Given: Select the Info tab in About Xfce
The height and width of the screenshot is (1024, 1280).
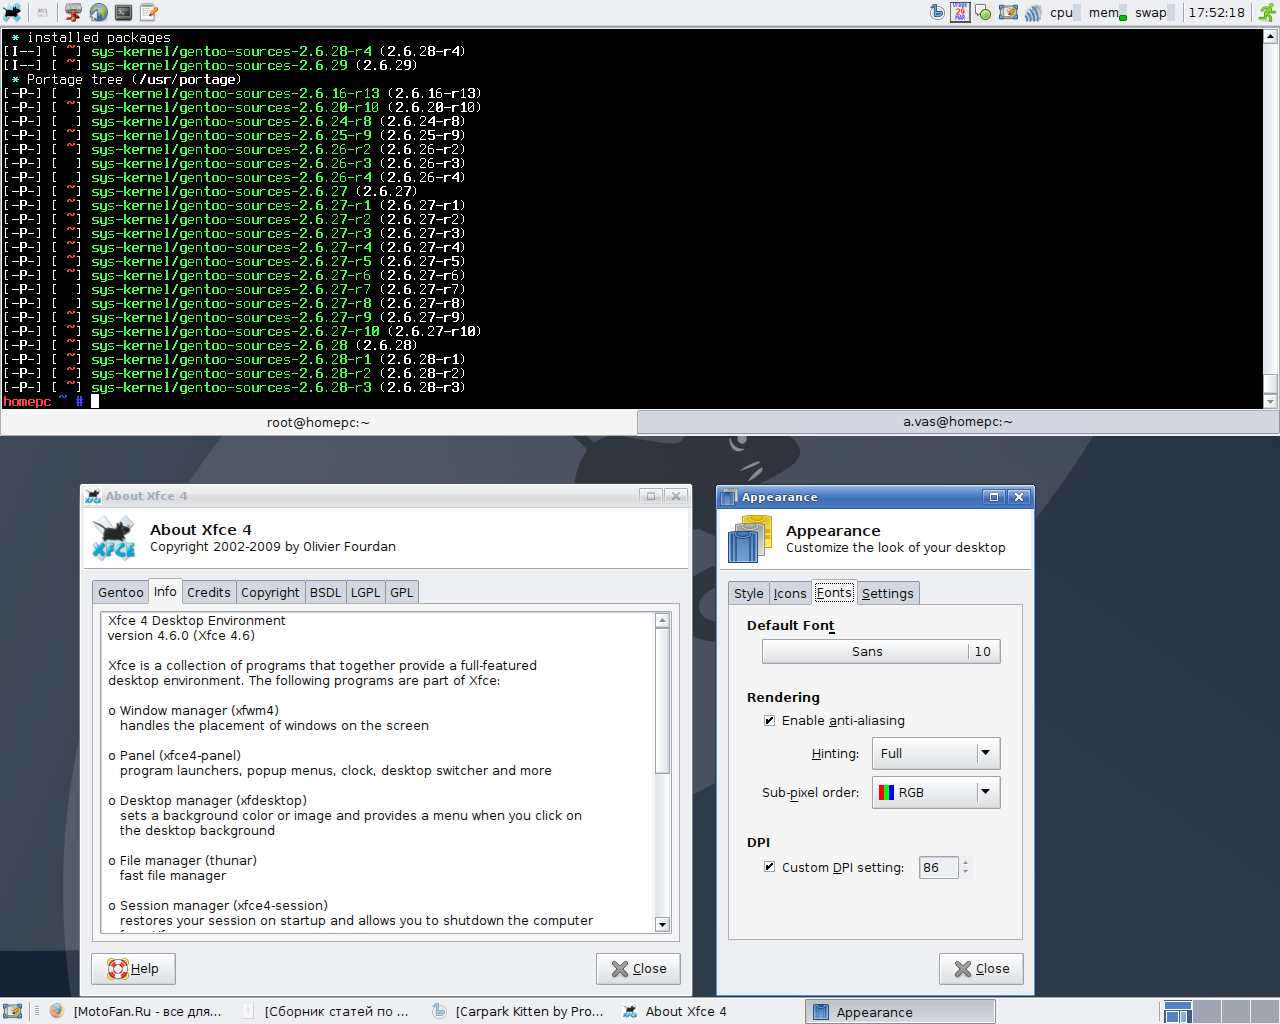Looking at the screenshot, I should point(165,591).
